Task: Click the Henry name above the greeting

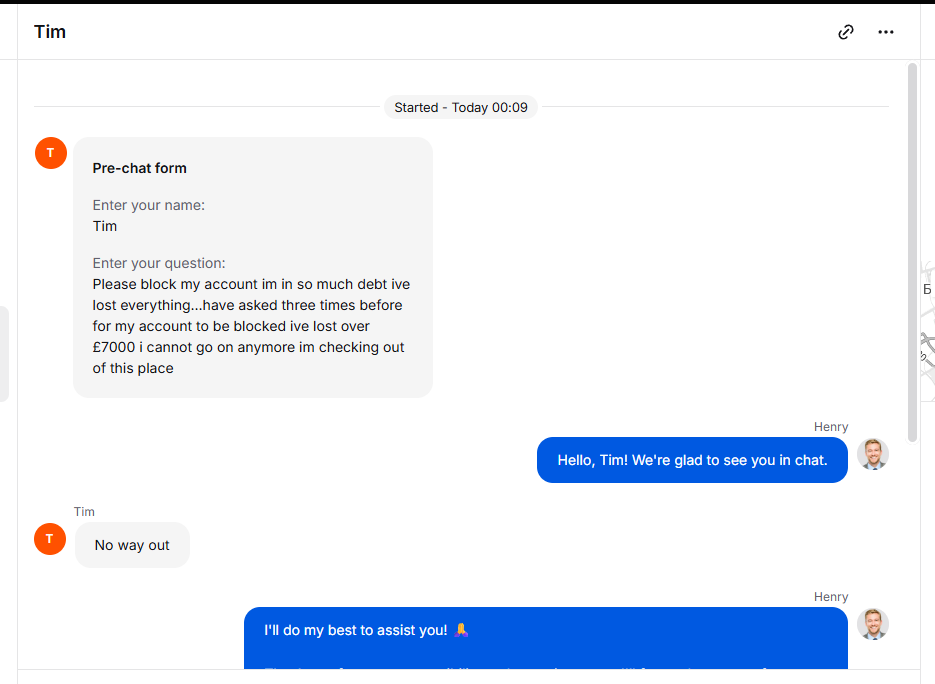Action: 831,427
